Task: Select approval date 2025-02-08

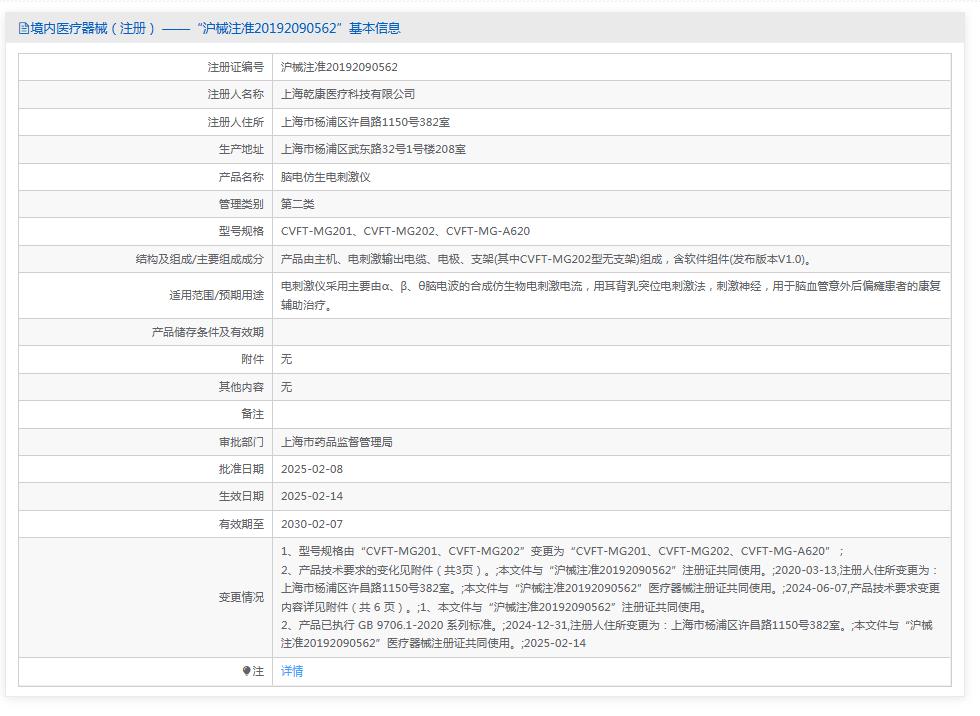Action: point(312,469)
